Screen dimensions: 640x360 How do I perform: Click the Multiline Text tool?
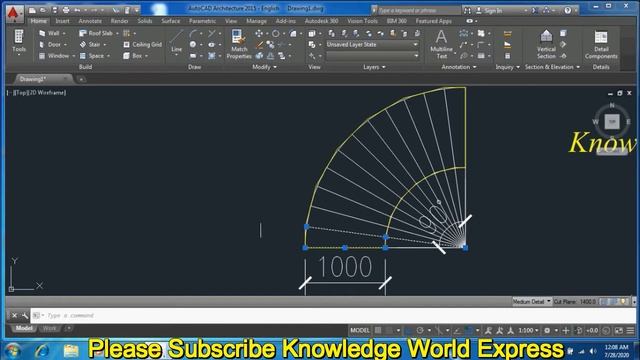coord(441,44)
